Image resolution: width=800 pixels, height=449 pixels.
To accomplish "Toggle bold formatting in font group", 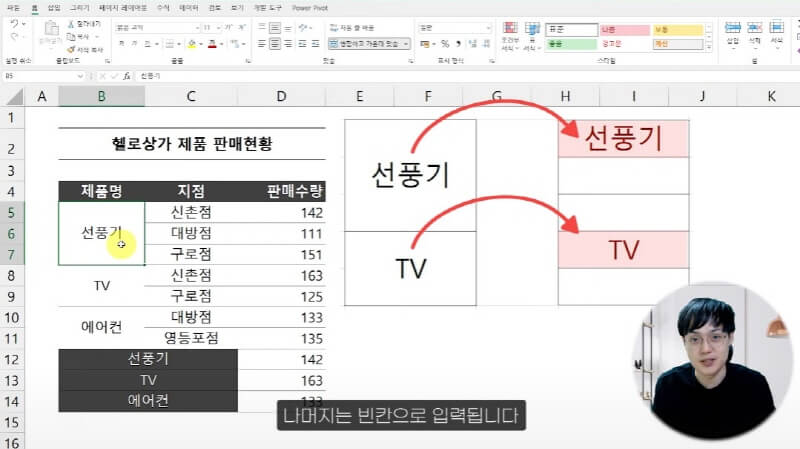I will click(x=121, y=44).
